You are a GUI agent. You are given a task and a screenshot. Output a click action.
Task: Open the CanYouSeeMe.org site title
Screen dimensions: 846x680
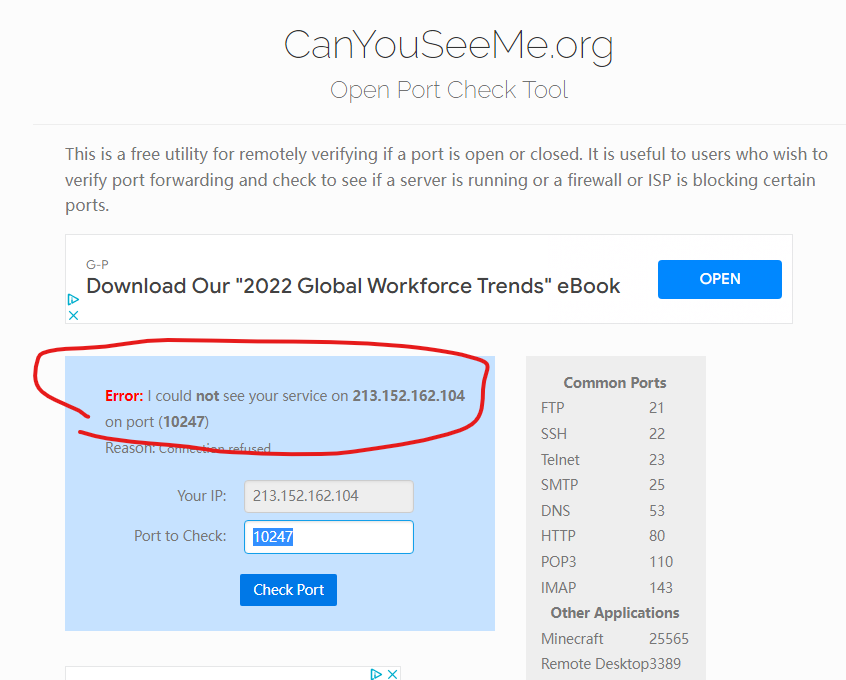[x=448, y=45]
